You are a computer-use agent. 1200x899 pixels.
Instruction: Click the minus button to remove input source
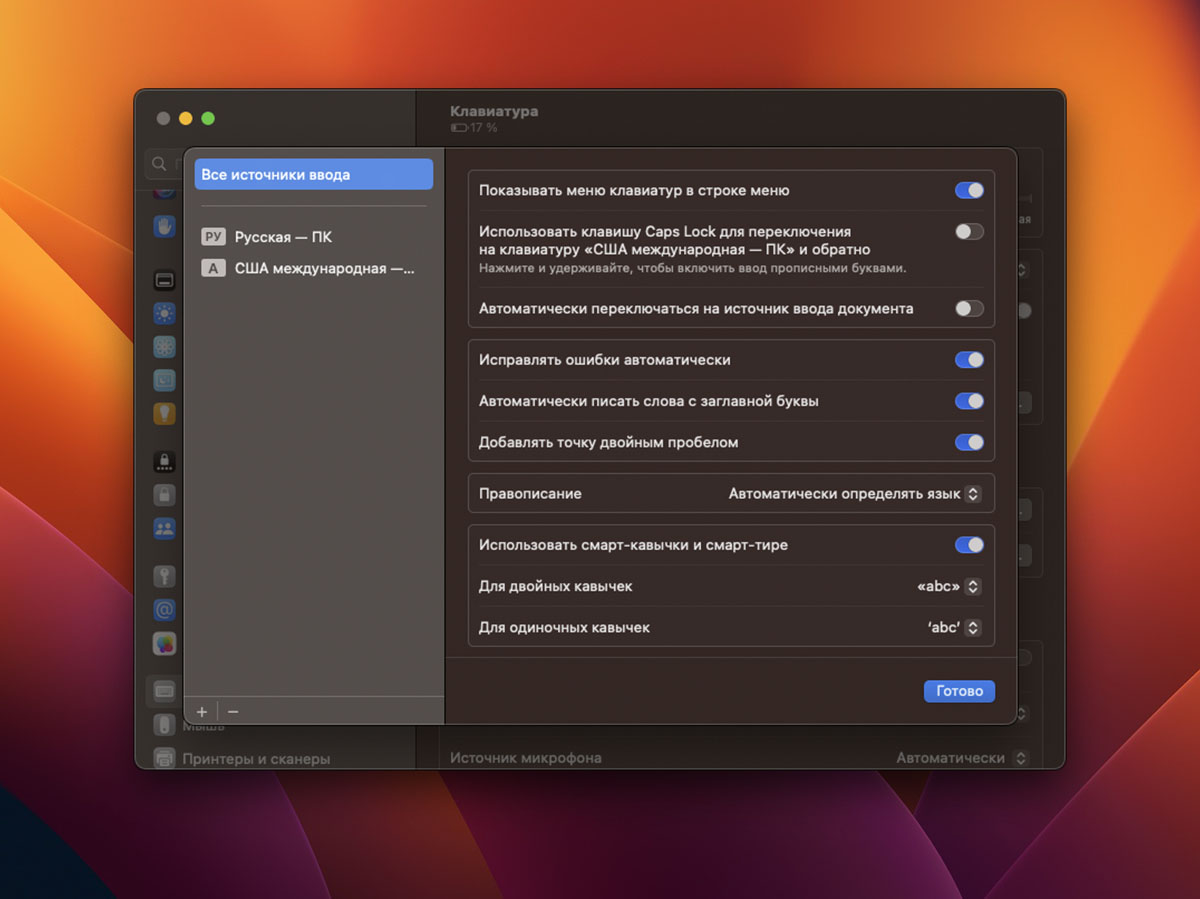(x=233, y=711)
